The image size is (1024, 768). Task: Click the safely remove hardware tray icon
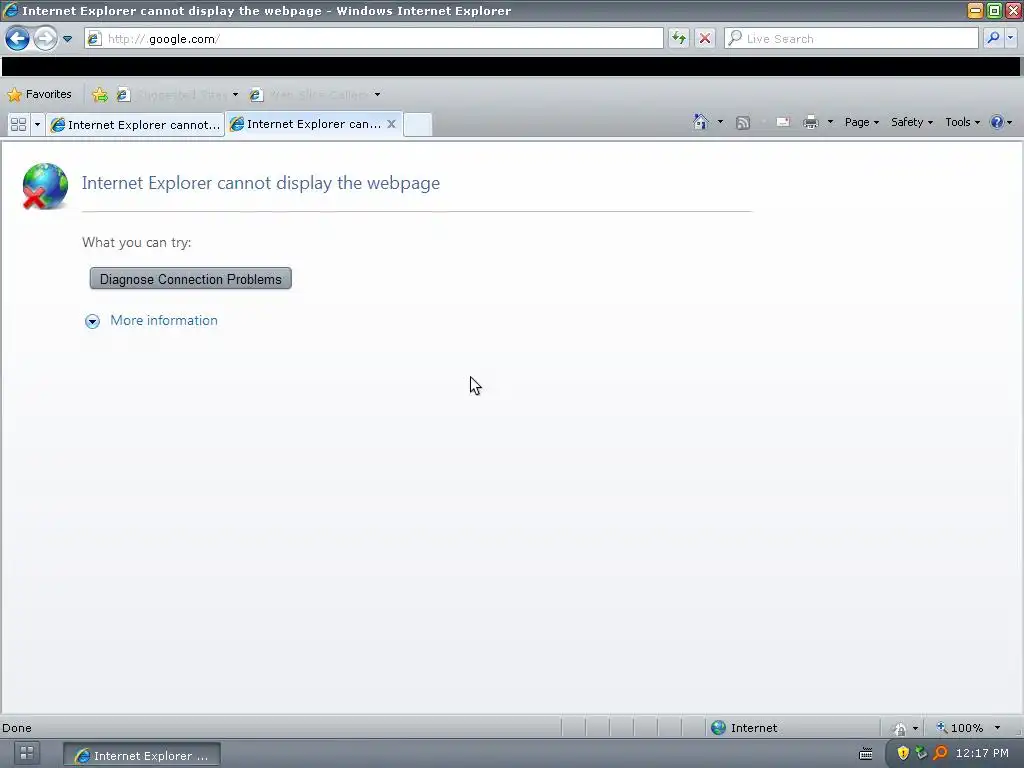click(x=921, y=754)
